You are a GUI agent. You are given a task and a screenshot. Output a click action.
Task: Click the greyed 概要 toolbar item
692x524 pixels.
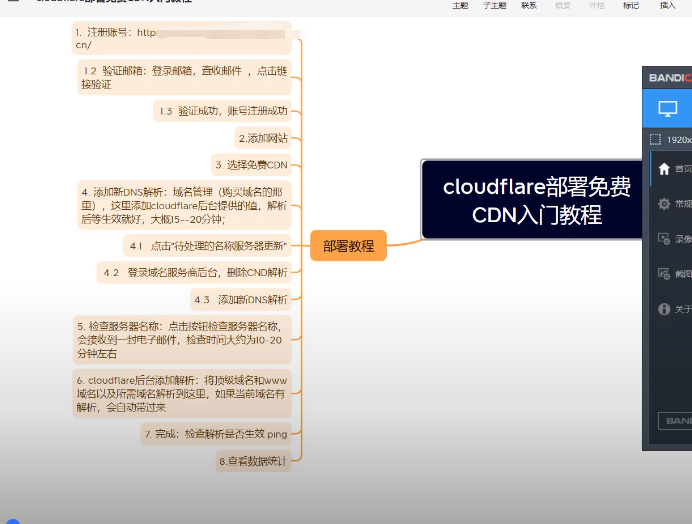(x=563, y=5)
